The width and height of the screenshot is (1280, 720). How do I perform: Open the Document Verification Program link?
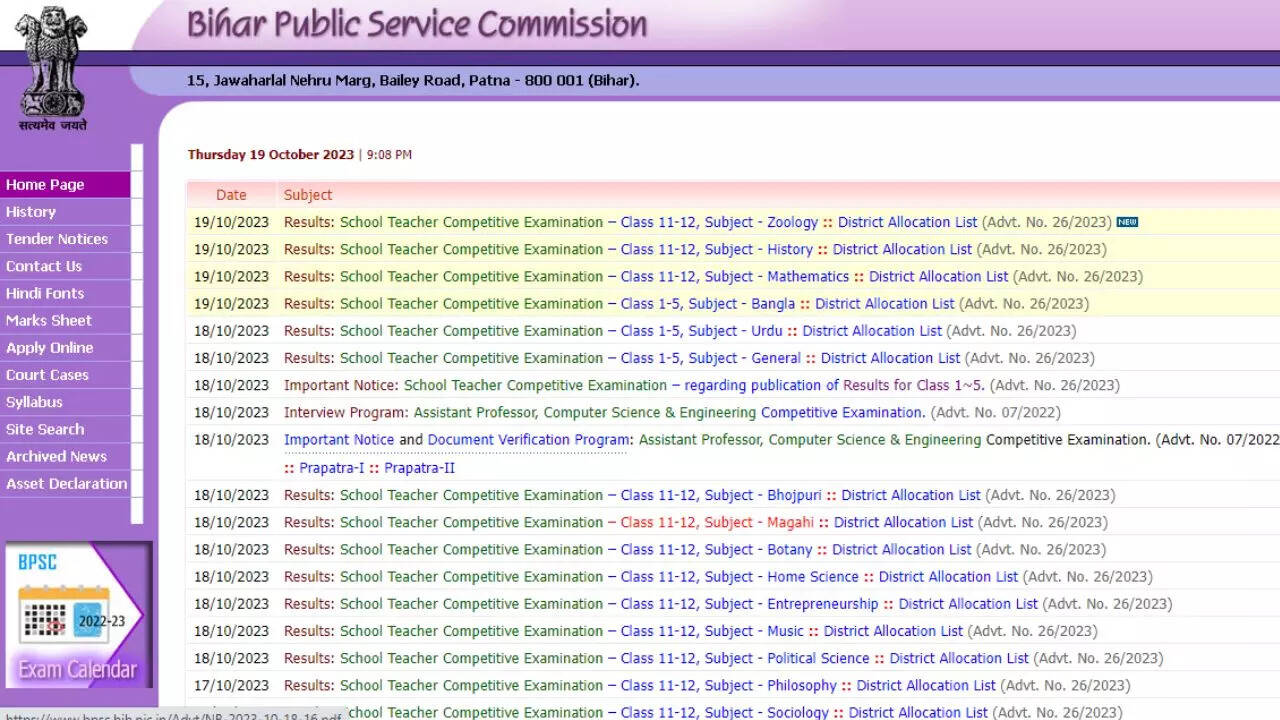coord(529,440)
